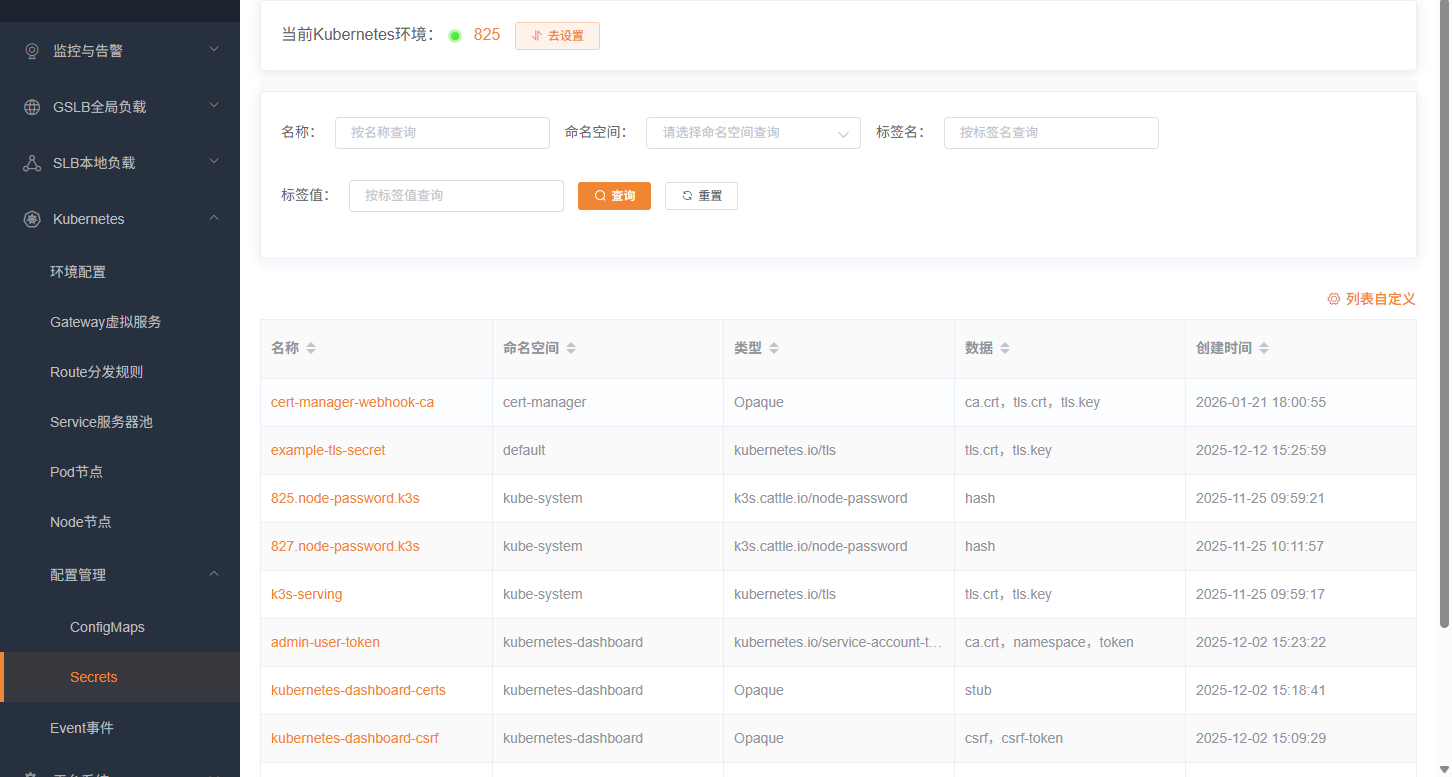Viewport: 1452px width, 777px height.
Task: Click the 重置 reset button
Action: pos(701,196)
